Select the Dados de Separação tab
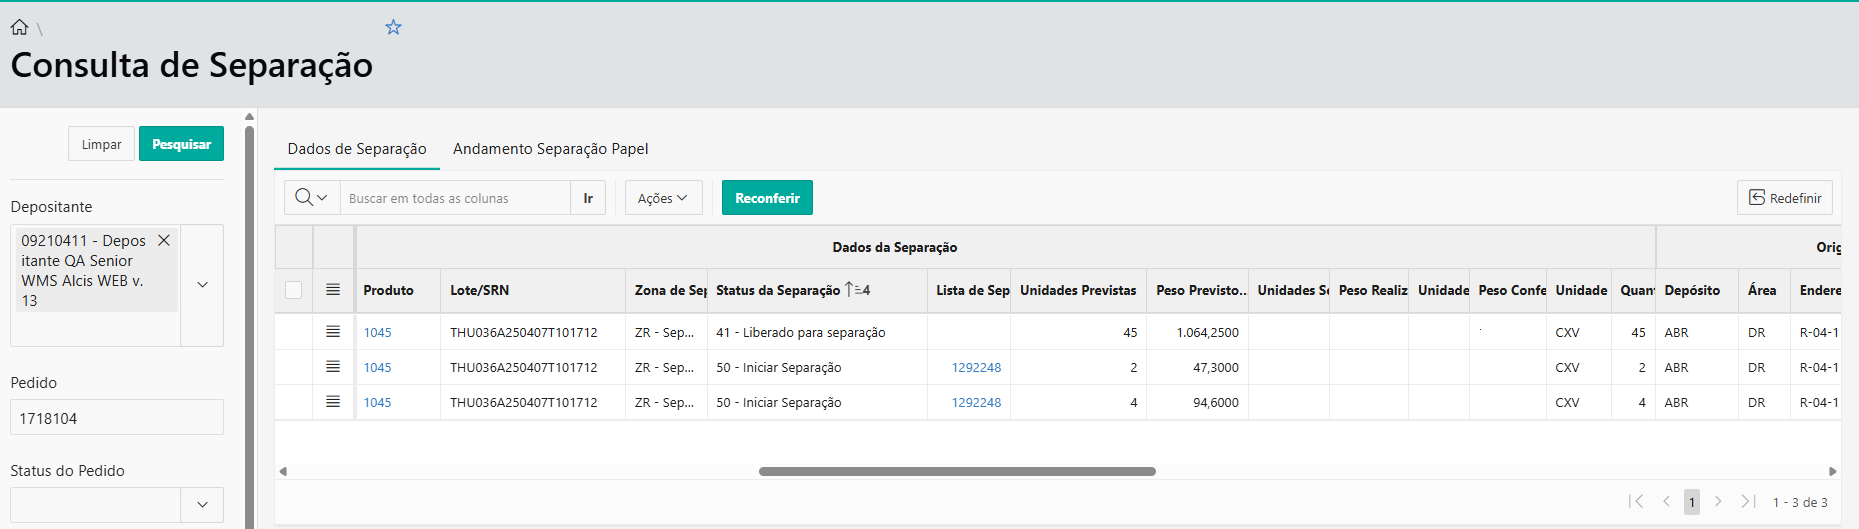Viewport: 1859px width, 529px height. coord(357,149)
